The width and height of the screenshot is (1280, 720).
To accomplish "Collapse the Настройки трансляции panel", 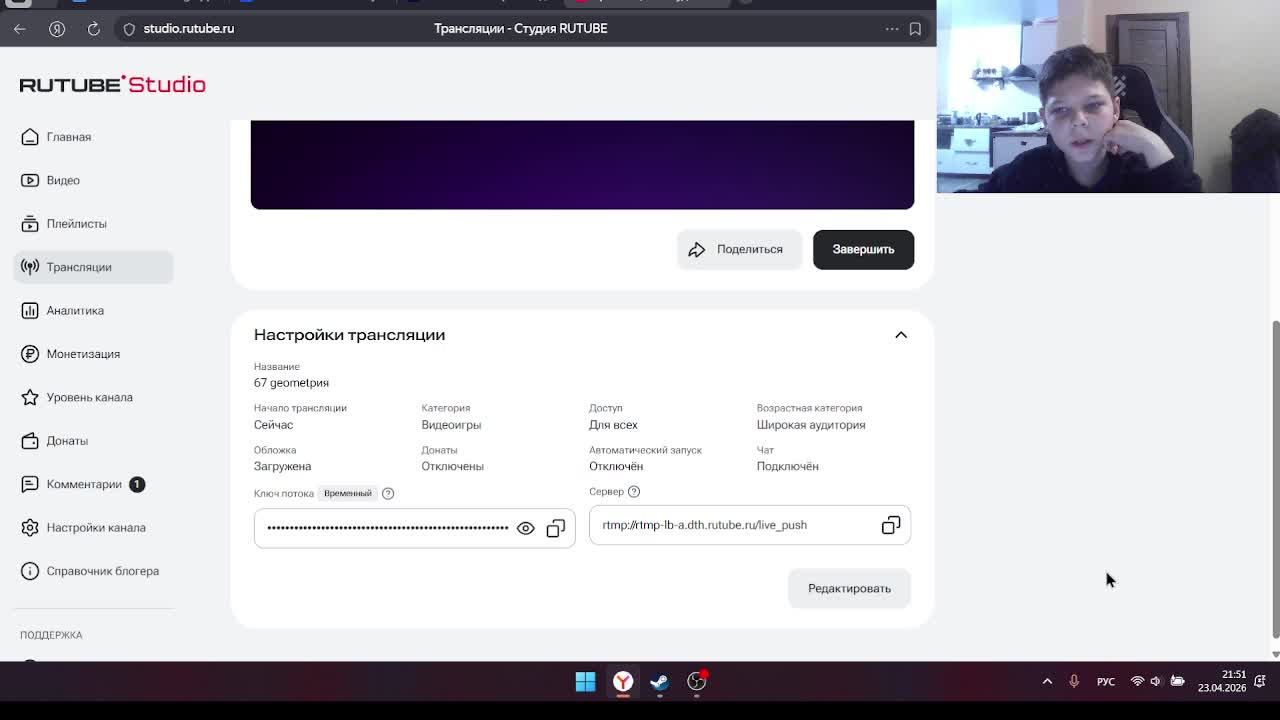I will tap(901, 335).
